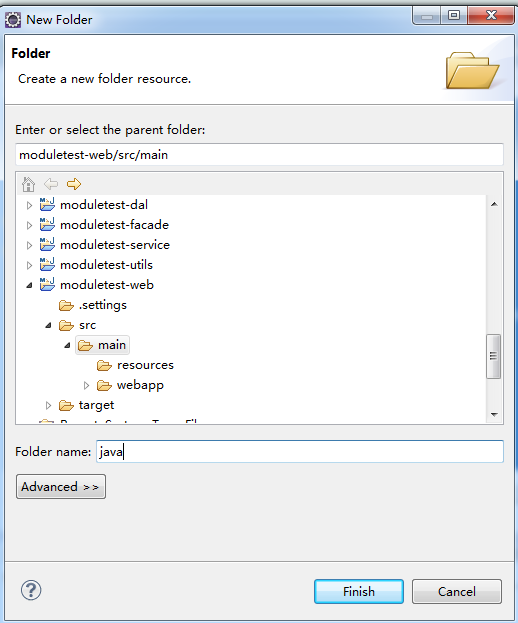This screenshot has height=623, width=518.
Task: Open Advanced options section
Action: 61,486
